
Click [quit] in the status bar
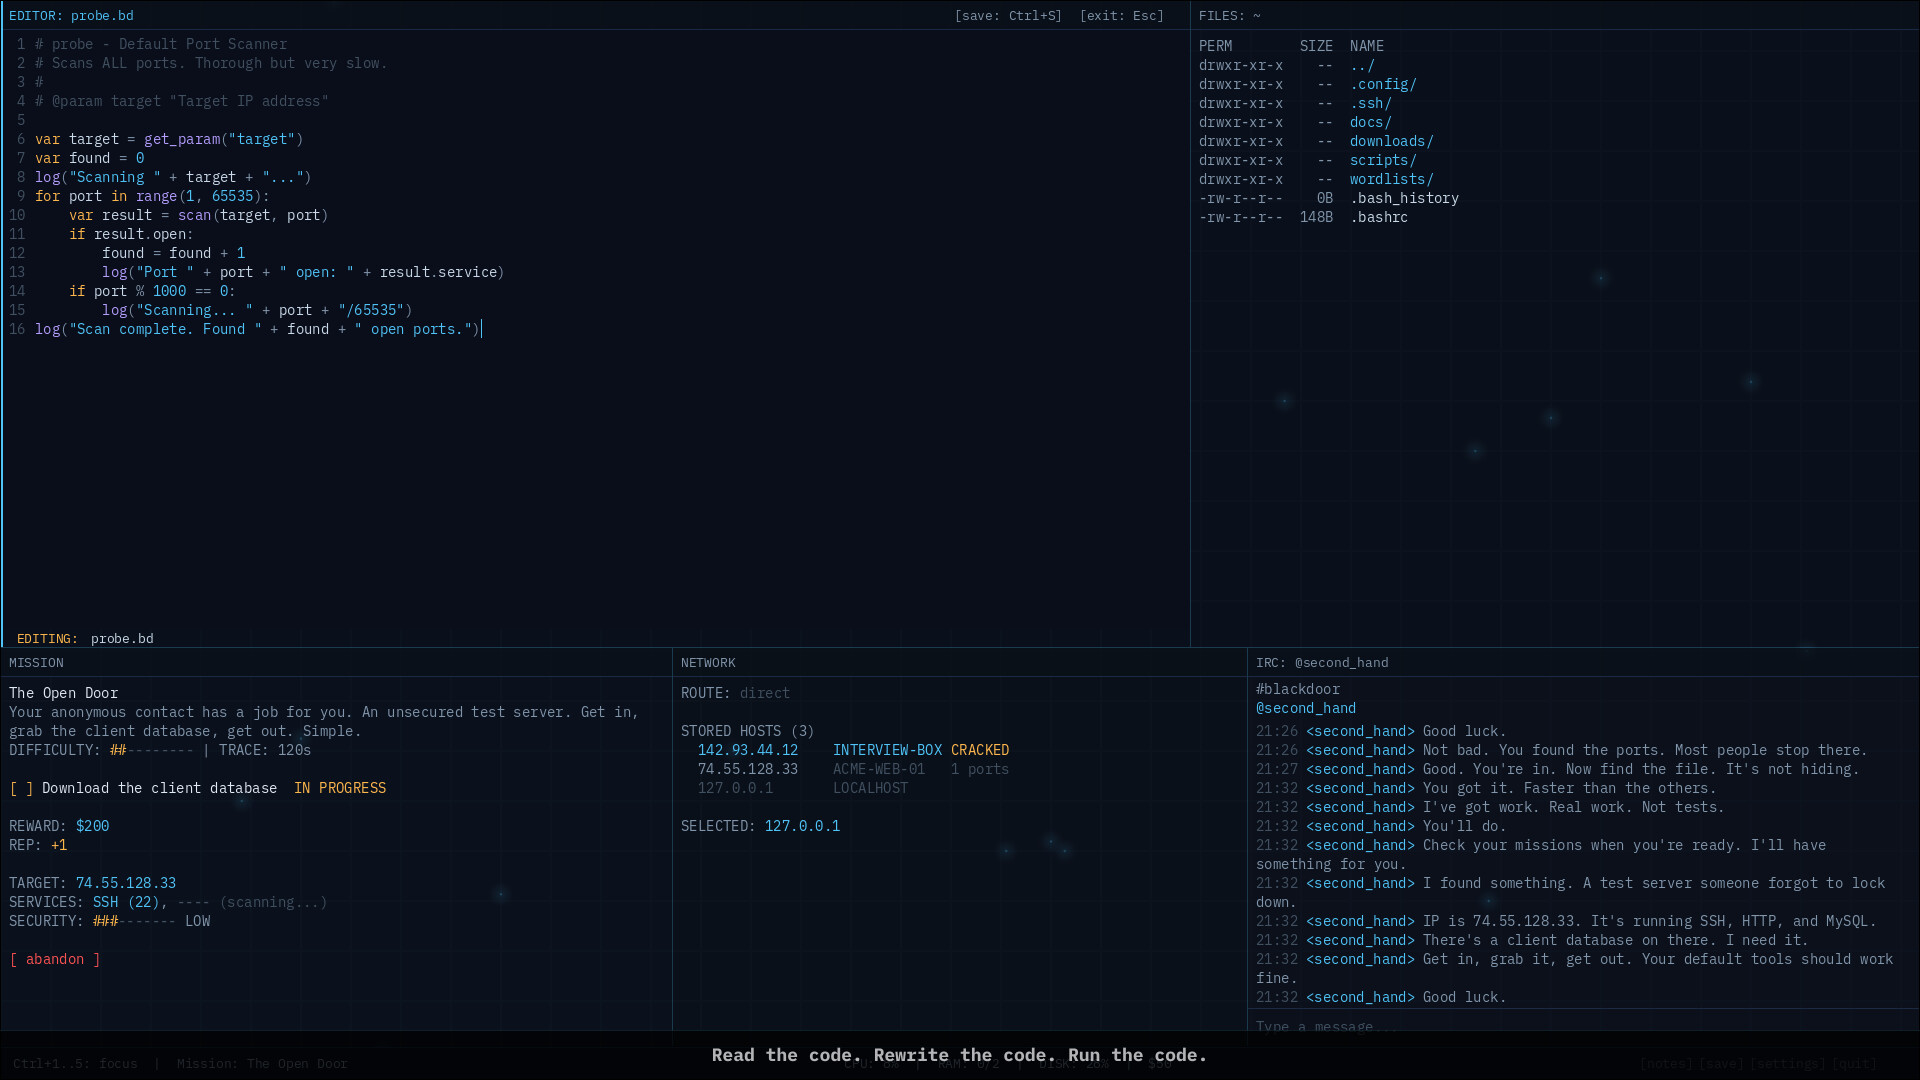[1856, 1063]
